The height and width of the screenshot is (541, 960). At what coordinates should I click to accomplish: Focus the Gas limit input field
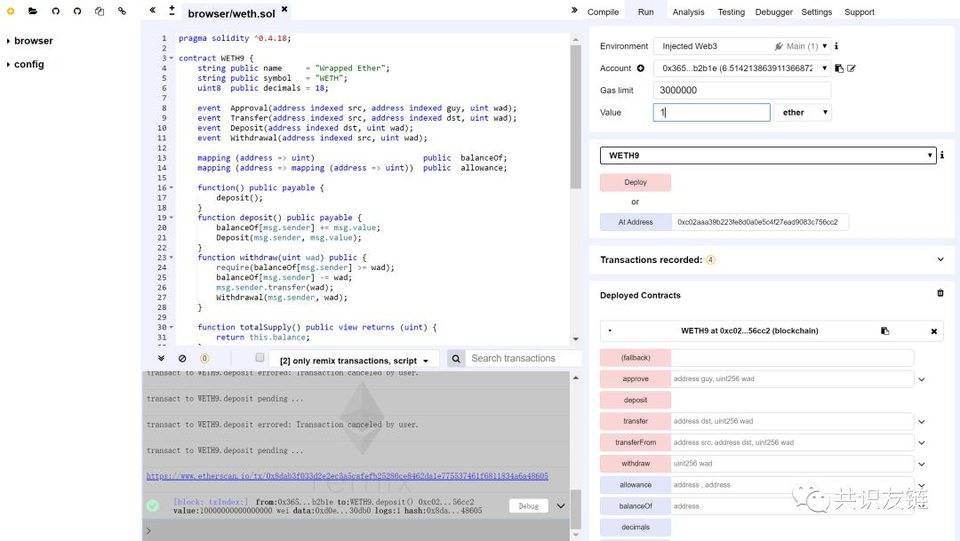(x=743, y=90)
